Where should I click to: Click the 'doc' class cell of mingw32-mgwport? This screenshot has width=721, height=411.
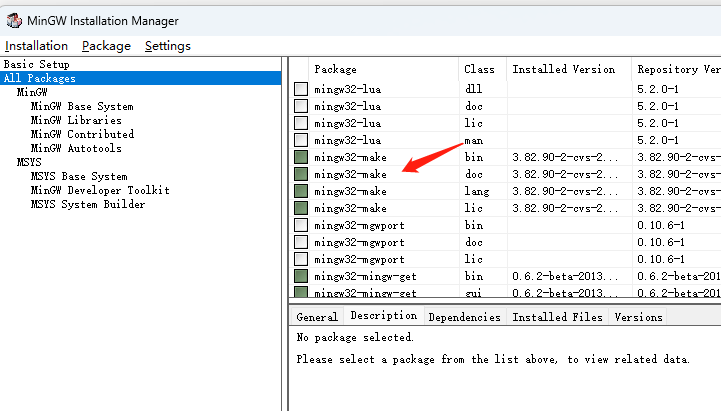click(x=473, y=242)
